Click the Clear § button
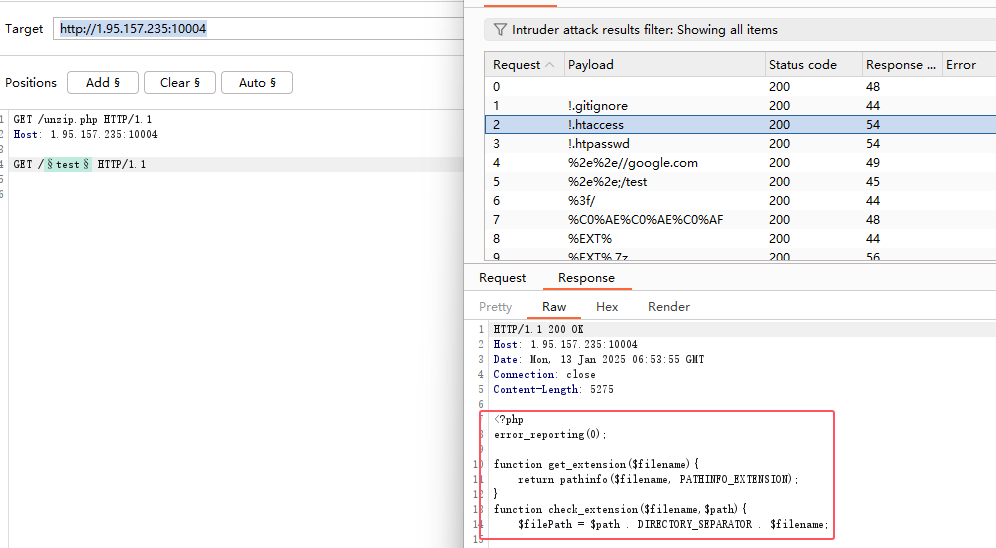Image resolution: width=996 pixels, height=548 pixels. tap(180, 82)
